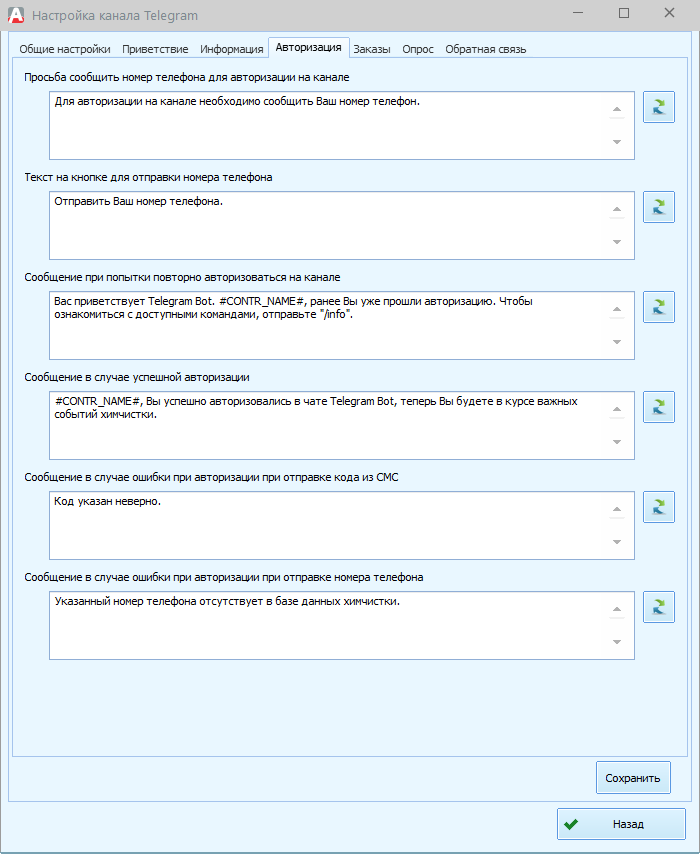Open the Общие настройки tab

65,49
